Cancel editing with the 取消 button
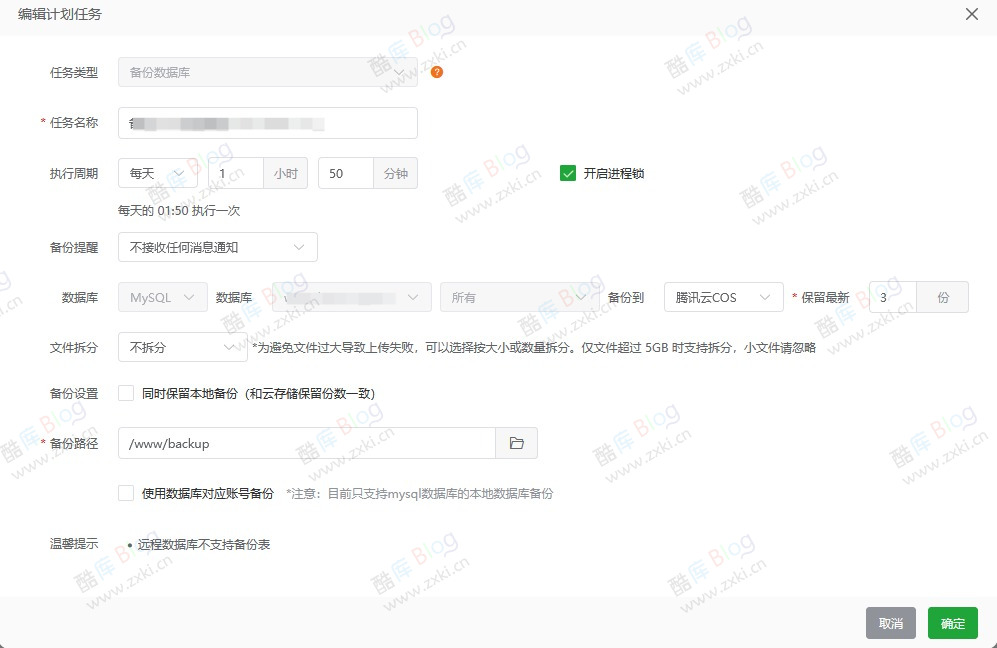The width and height of the screenshot is (997, 648). pyautogui.click(x=889, y=623)
